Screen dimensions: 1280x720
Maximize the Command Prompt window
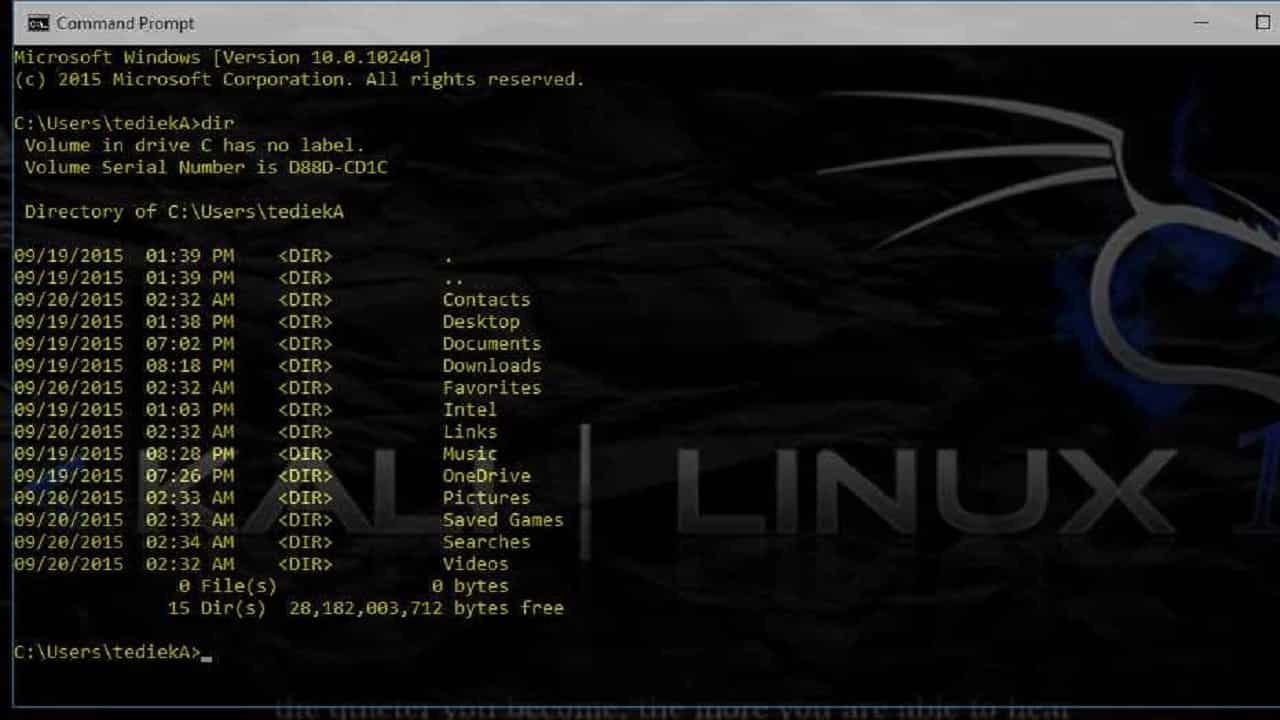1263,22
